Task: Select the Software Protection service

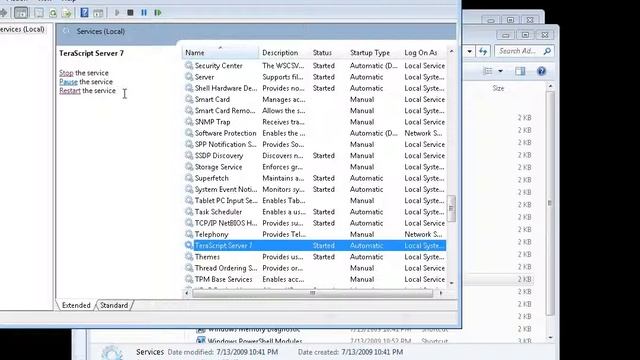Action: pyautogui.click(x=225, y=133)
